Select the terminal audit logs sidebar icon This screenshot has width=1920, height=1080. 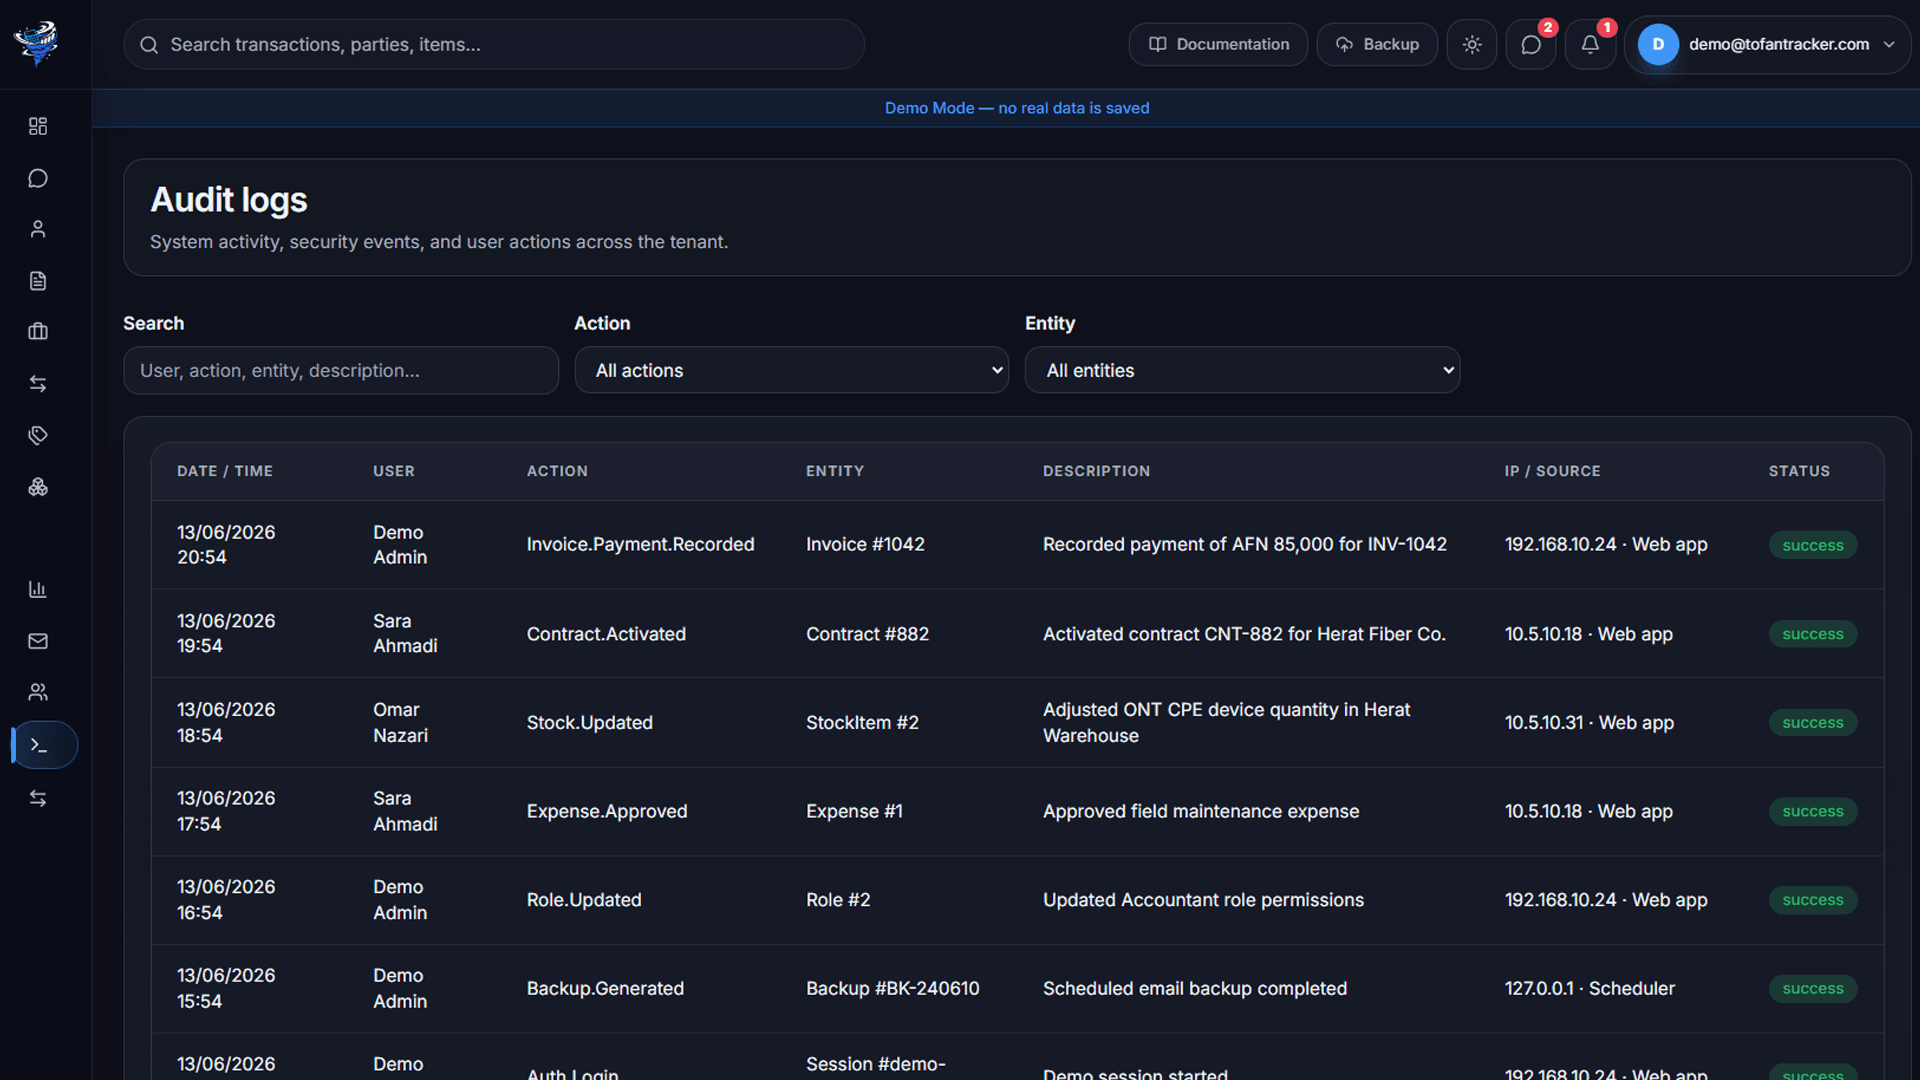(44, 745)
